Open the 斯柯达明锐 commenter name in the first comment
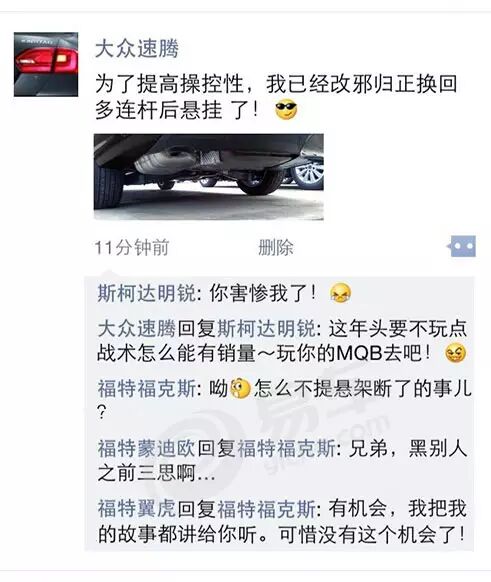The height and width of the screenshot is (582, 491). point(147,293)
